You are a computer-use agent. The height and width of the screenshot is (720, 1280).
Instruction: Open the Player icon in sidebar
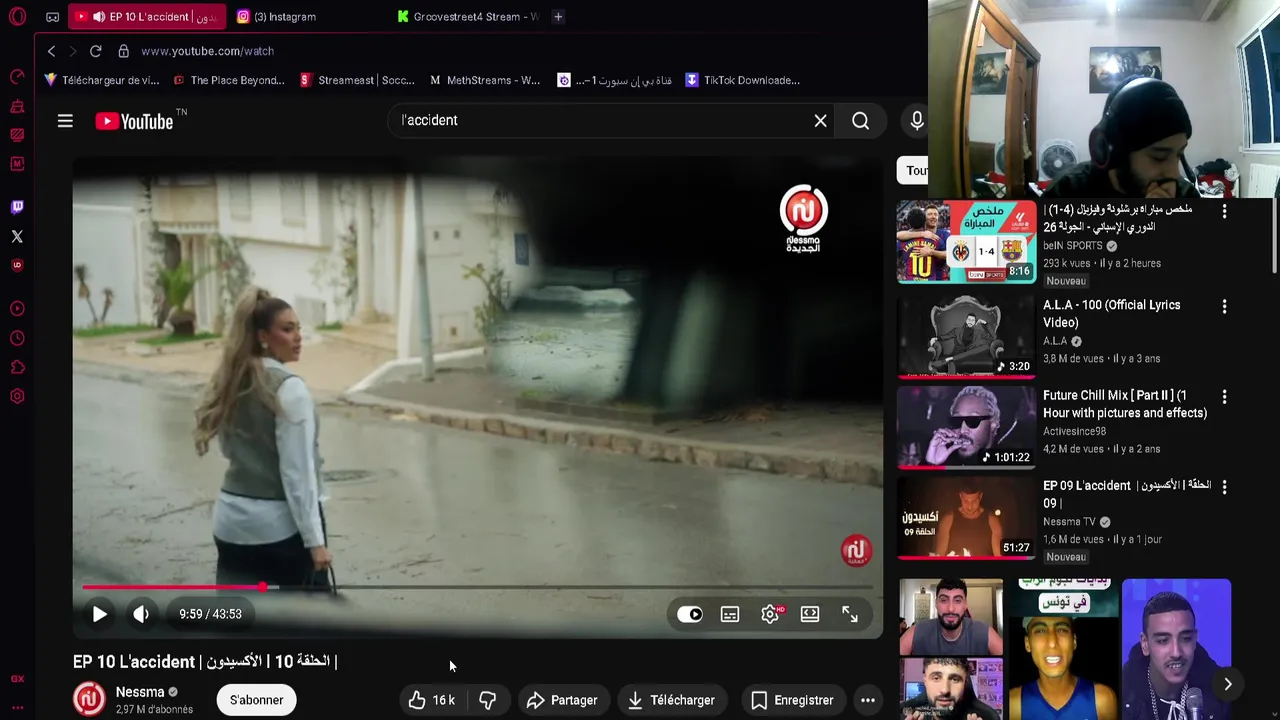tap(17, 309)
